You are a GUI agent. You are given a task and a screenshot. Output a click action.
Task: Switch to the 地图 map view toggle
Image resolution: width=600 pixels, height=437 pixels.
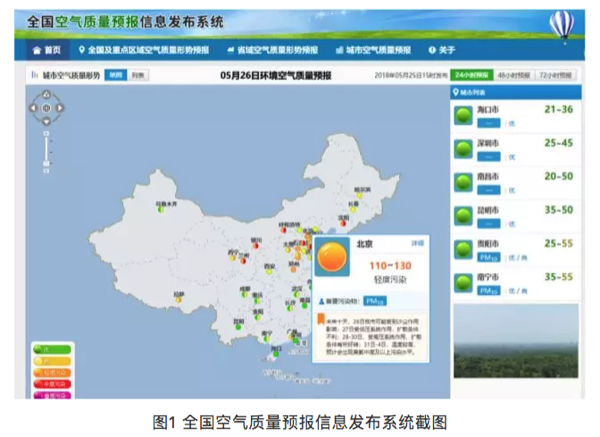pyautogui.click(x=116, y=75)
